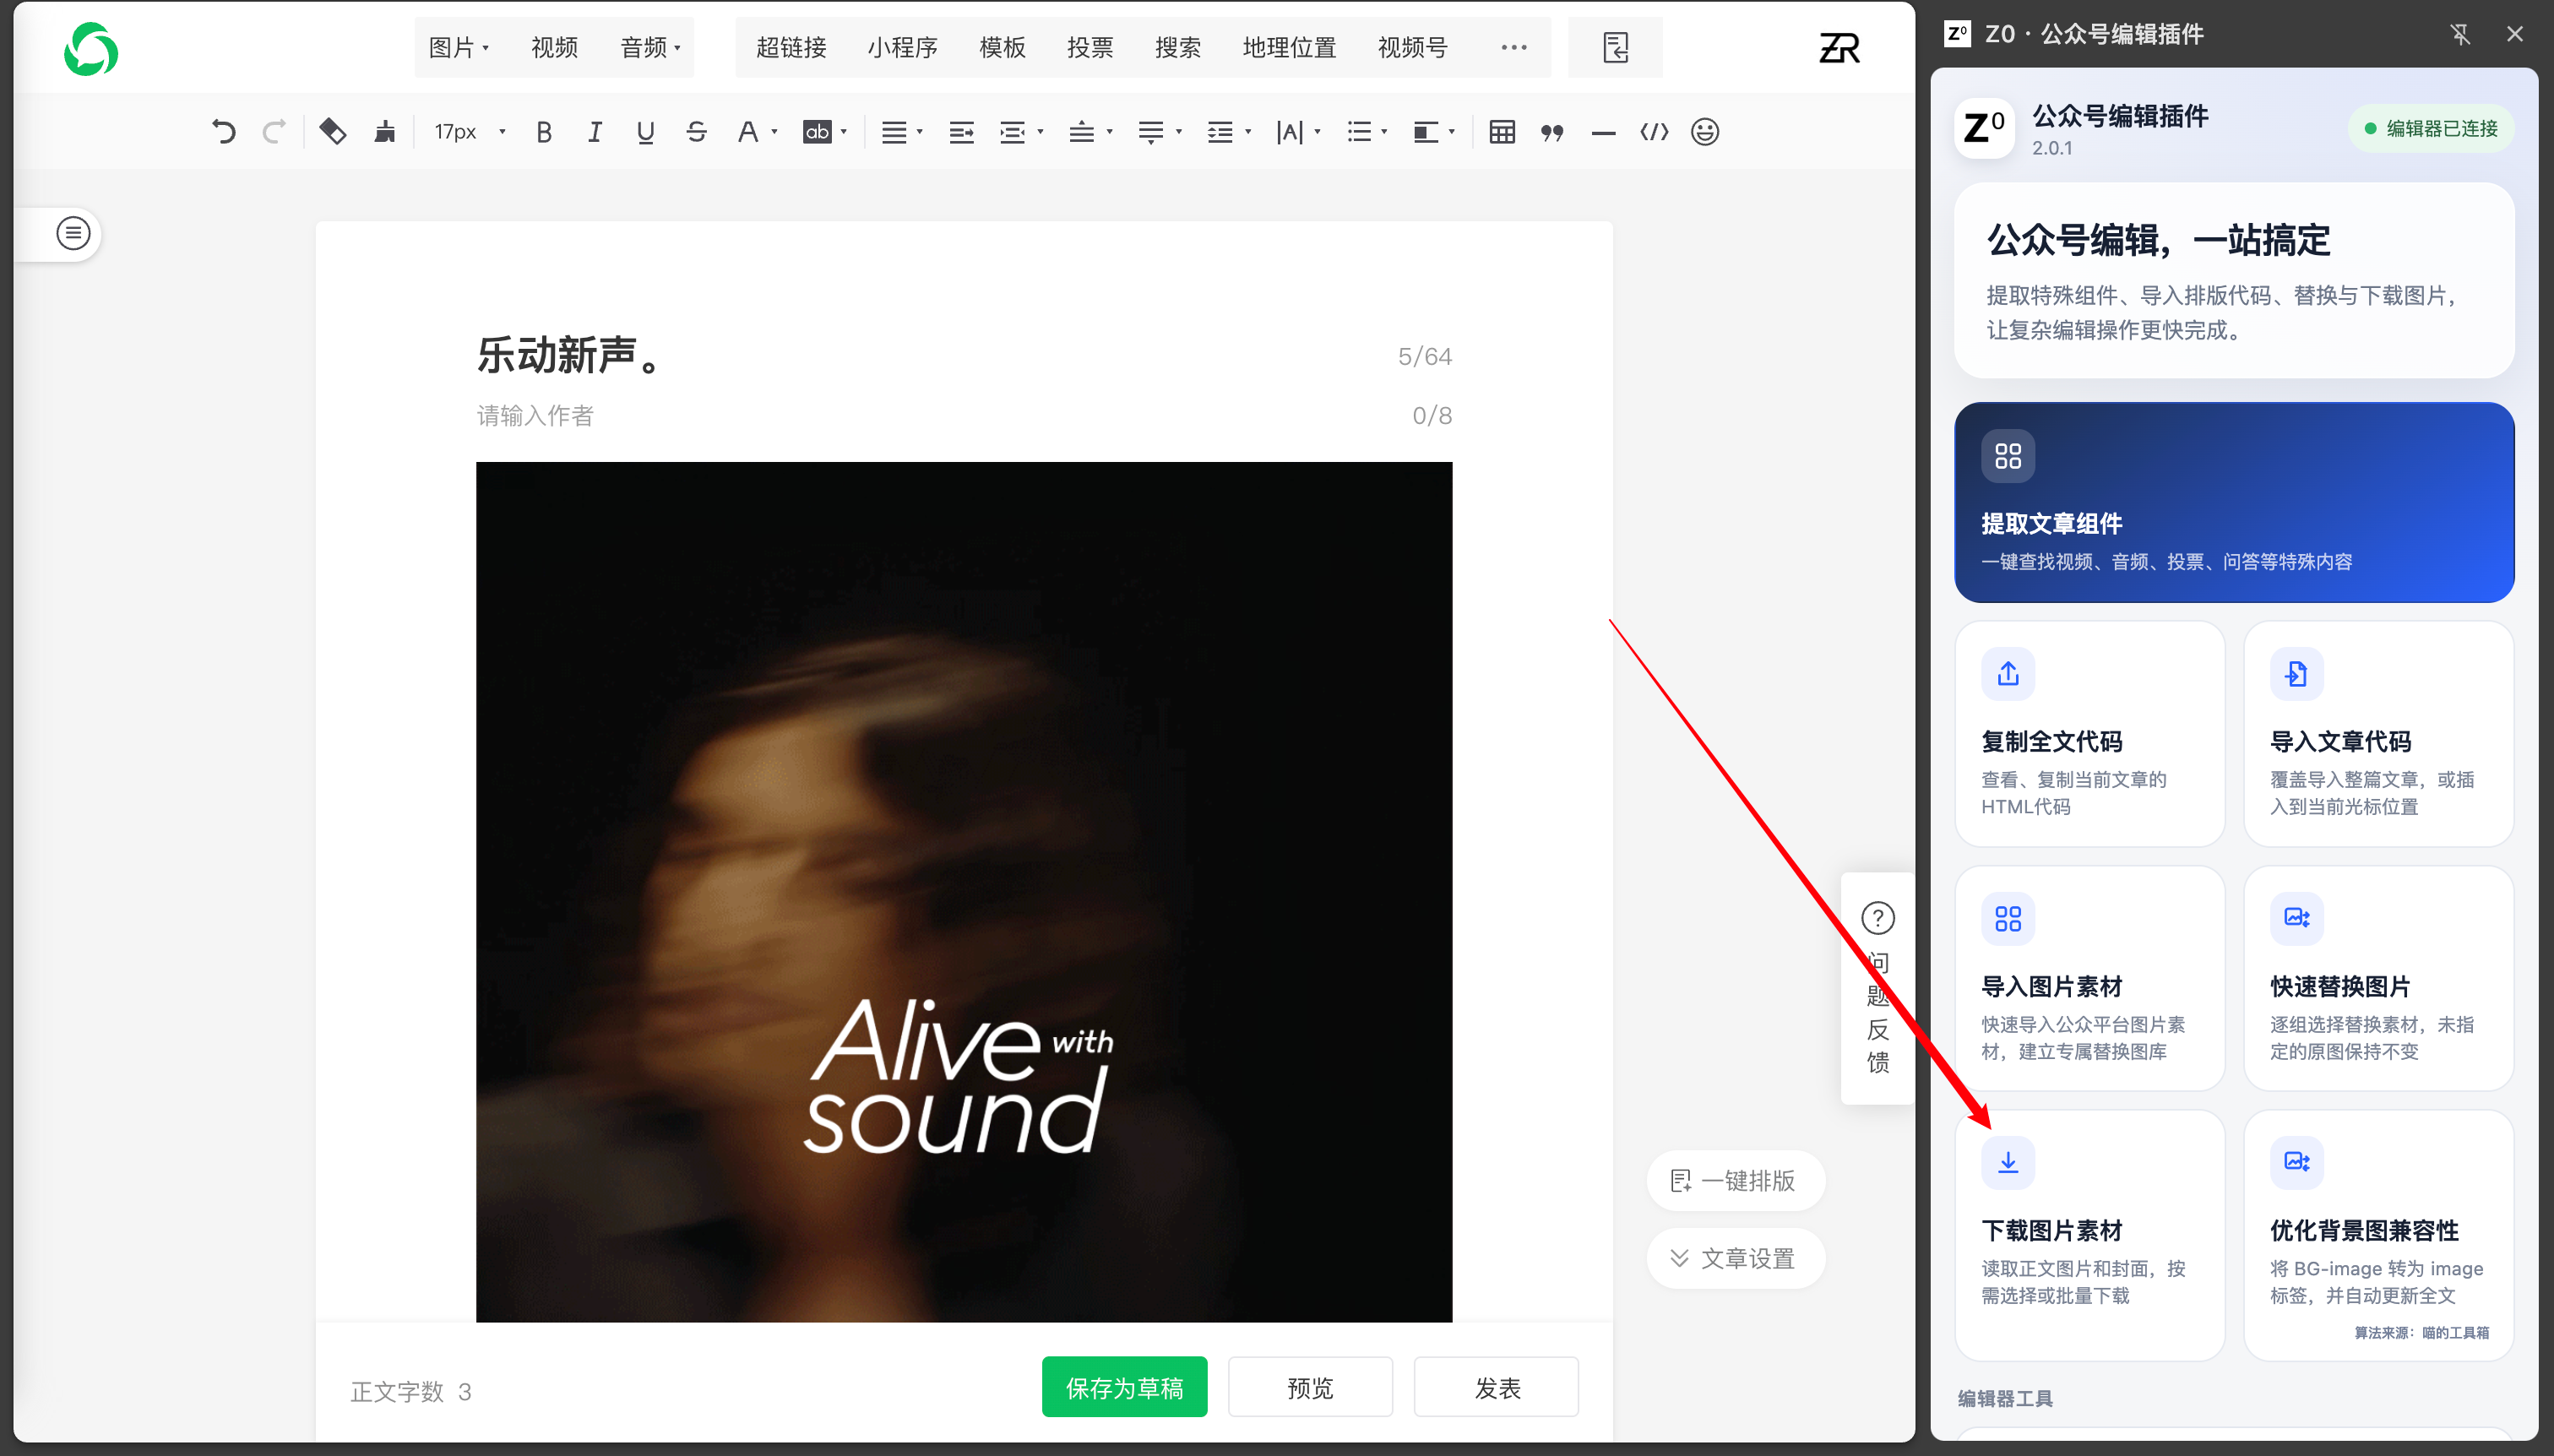Select the 投票 menu item

(x=1089, y=48)
